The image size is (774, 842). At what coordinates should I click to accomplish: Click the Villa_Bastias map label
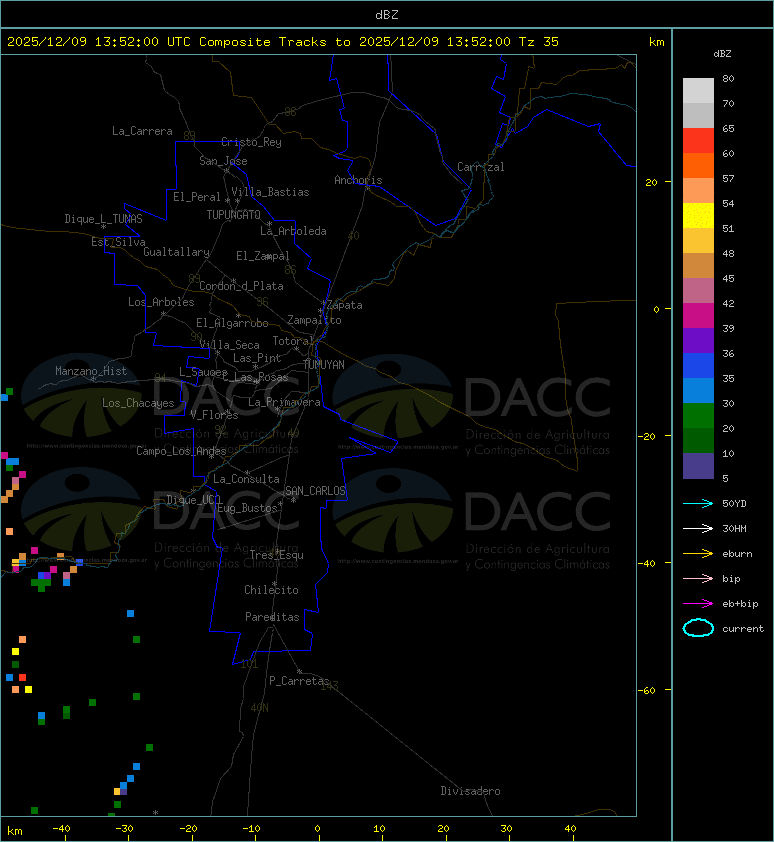(x=270, y=192)
